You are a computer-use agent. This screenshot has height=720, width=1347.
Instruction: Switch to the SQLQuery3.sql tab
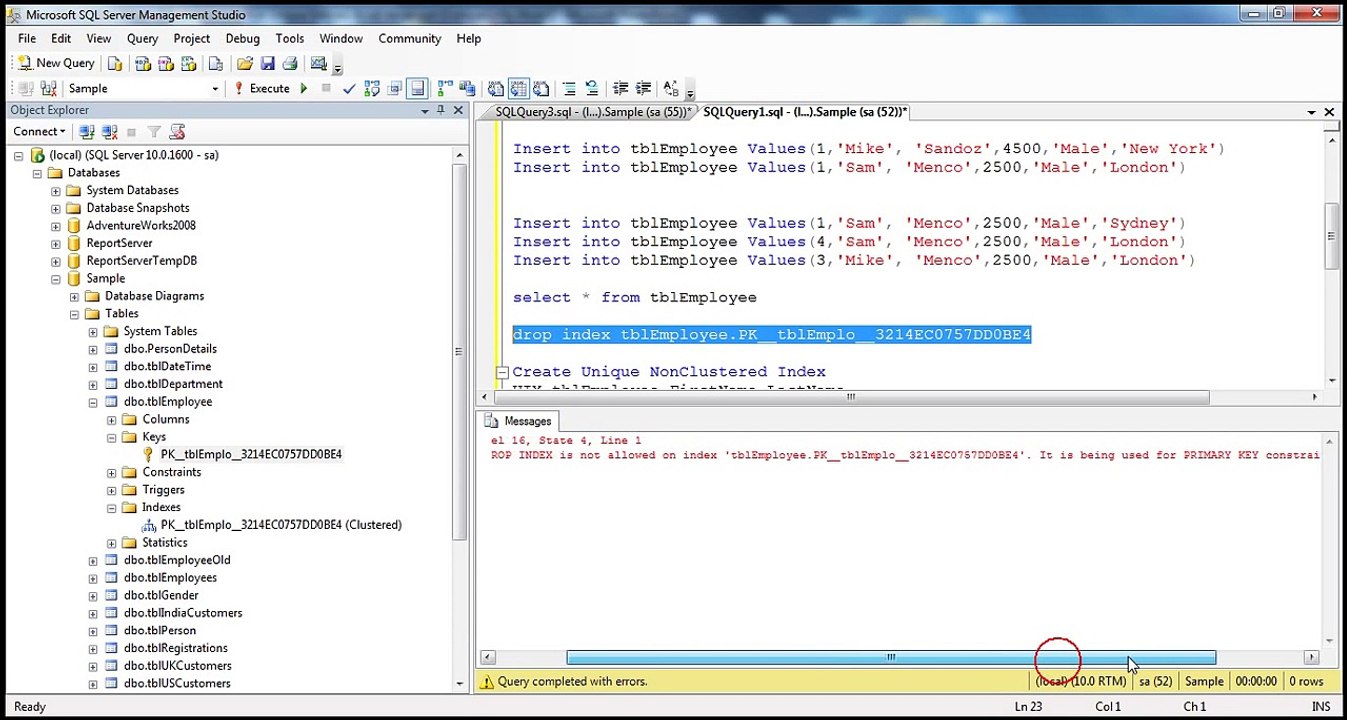(591, 112)
